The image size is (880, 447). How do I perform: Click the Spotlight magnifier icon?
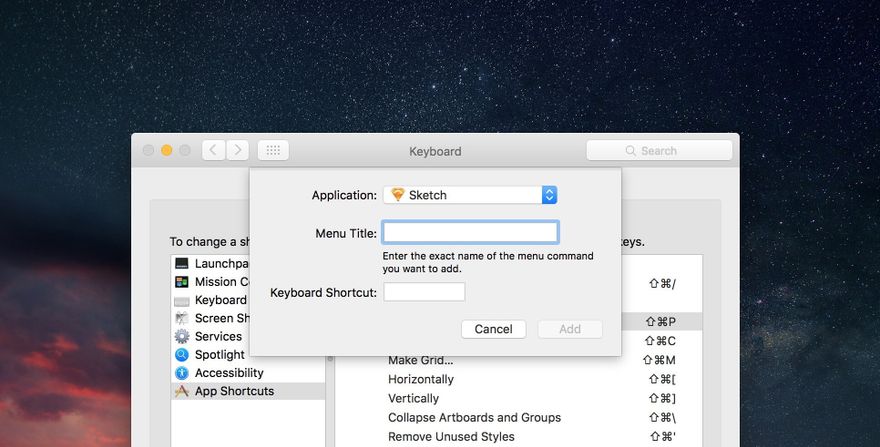point(182,354)
